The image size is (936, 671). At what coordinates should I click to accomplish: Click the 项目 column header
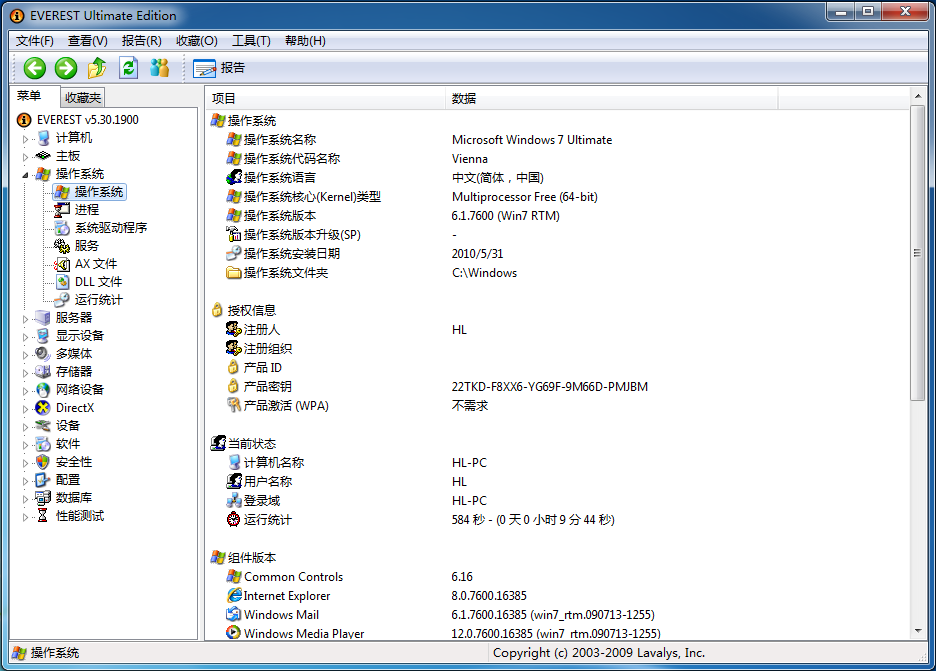coord(326,99)
